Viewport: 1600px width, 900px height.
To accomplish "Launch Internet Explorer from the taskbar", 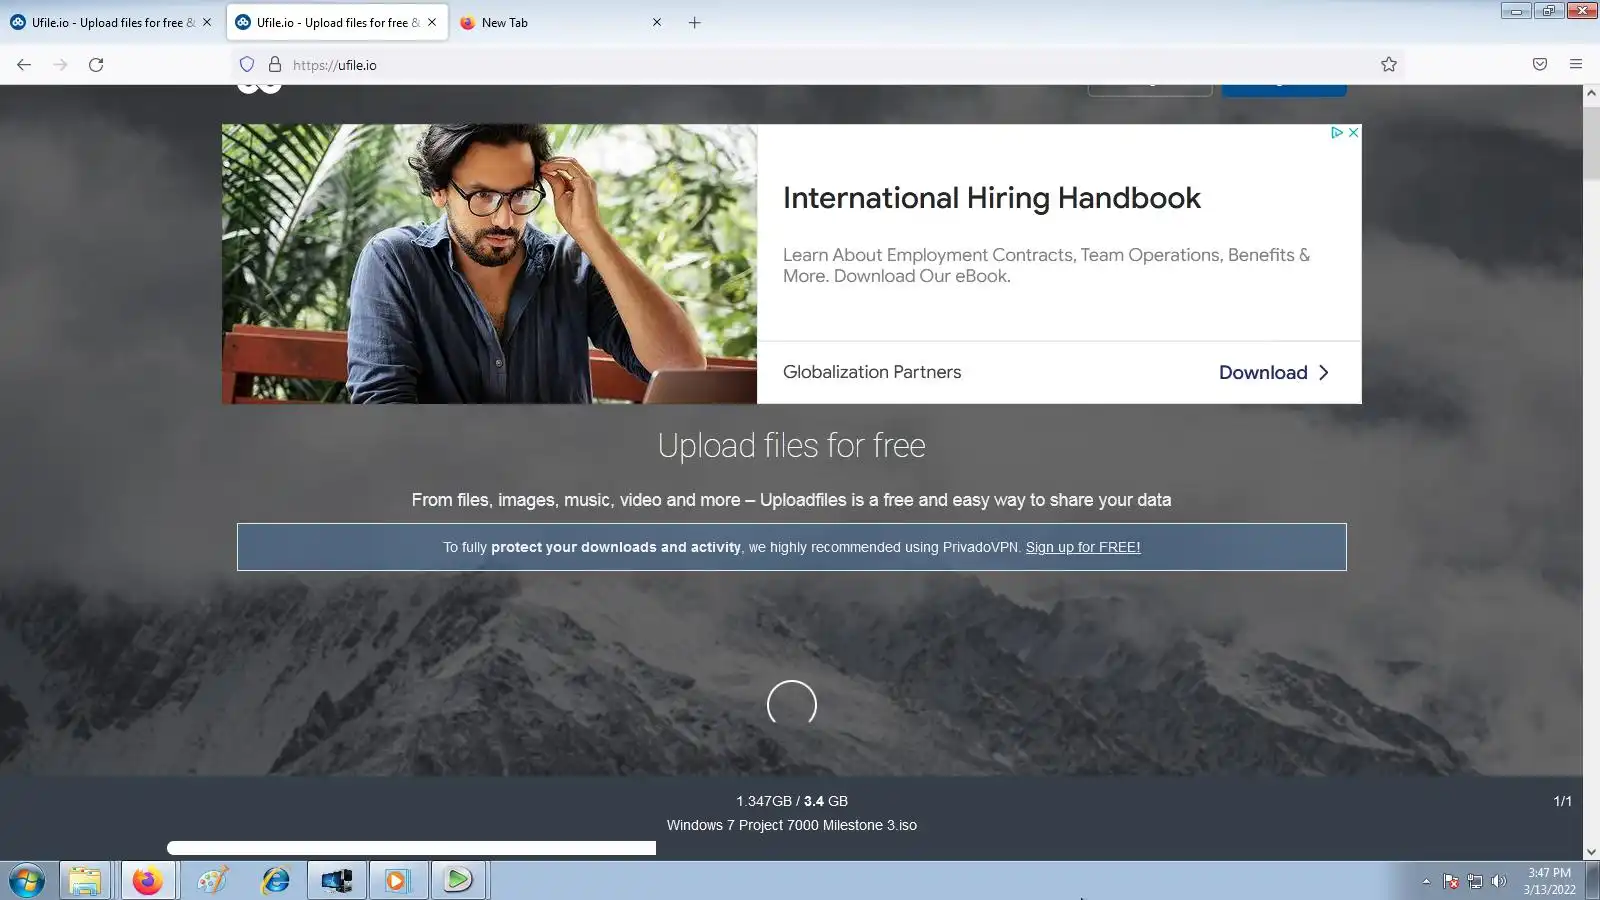I will pyautogui.click(x=275, y=881).
